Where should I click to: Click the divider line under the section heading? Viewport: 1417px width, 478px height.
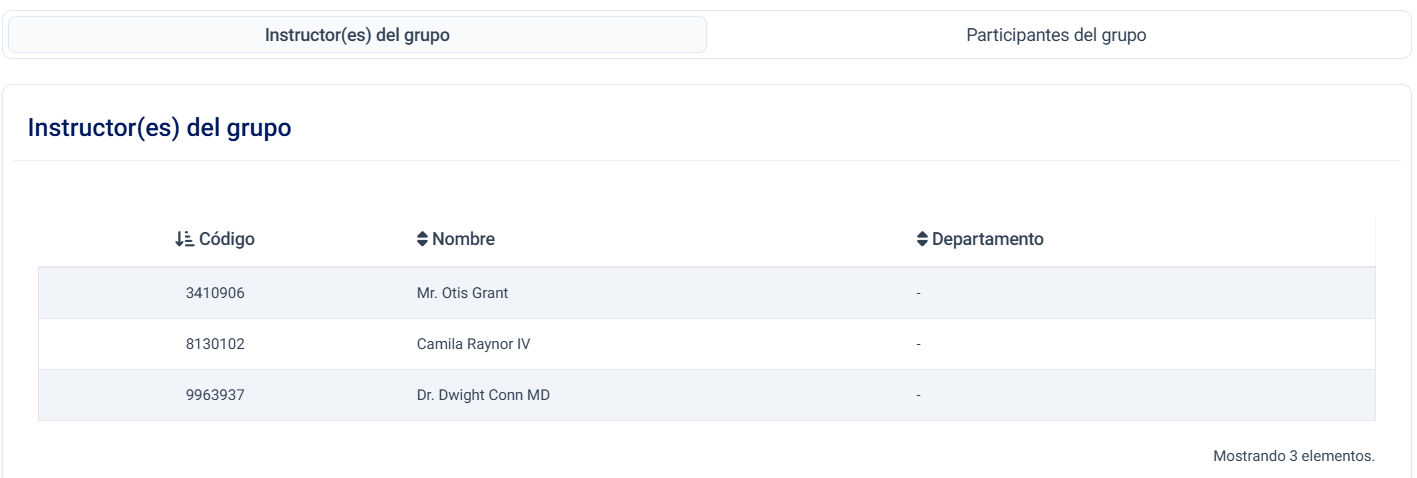[706, 160]
